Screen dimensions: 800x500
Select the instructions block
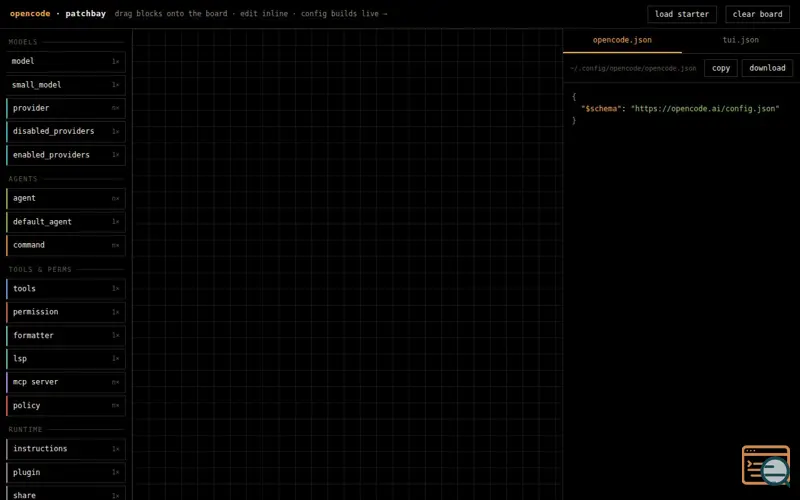(x=66, y=449)
